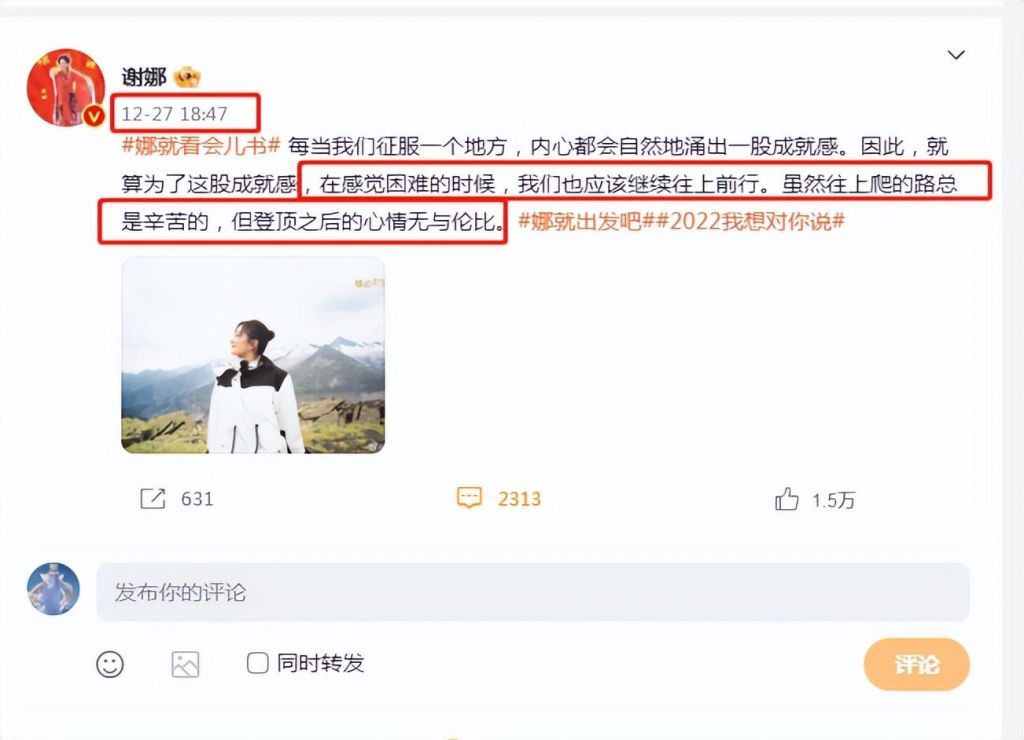Screen dimensions: 1024x740
Task: Click the orange 评论 submit button
Action: [x=916, y=664]
